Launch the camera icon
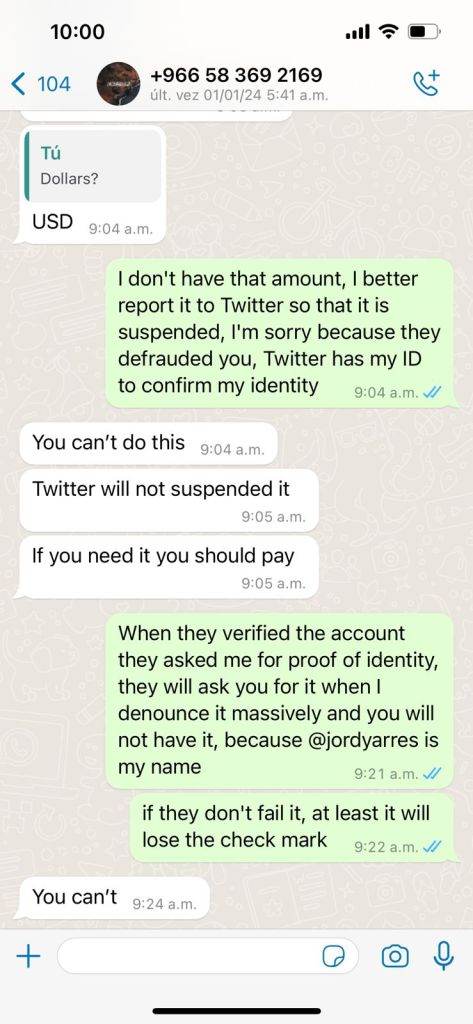473x1024 pixels. tap(395, 957)
